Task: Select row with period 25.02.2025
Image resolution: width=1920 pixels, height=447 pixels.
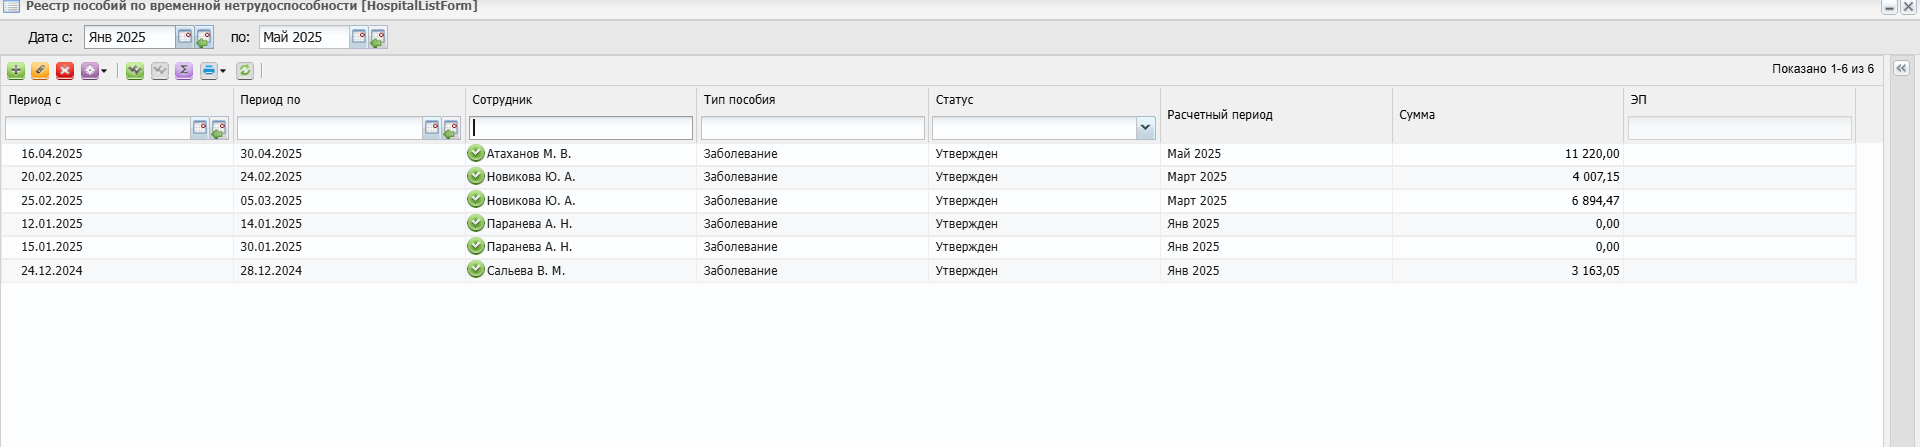Action: tap(928, 201)
